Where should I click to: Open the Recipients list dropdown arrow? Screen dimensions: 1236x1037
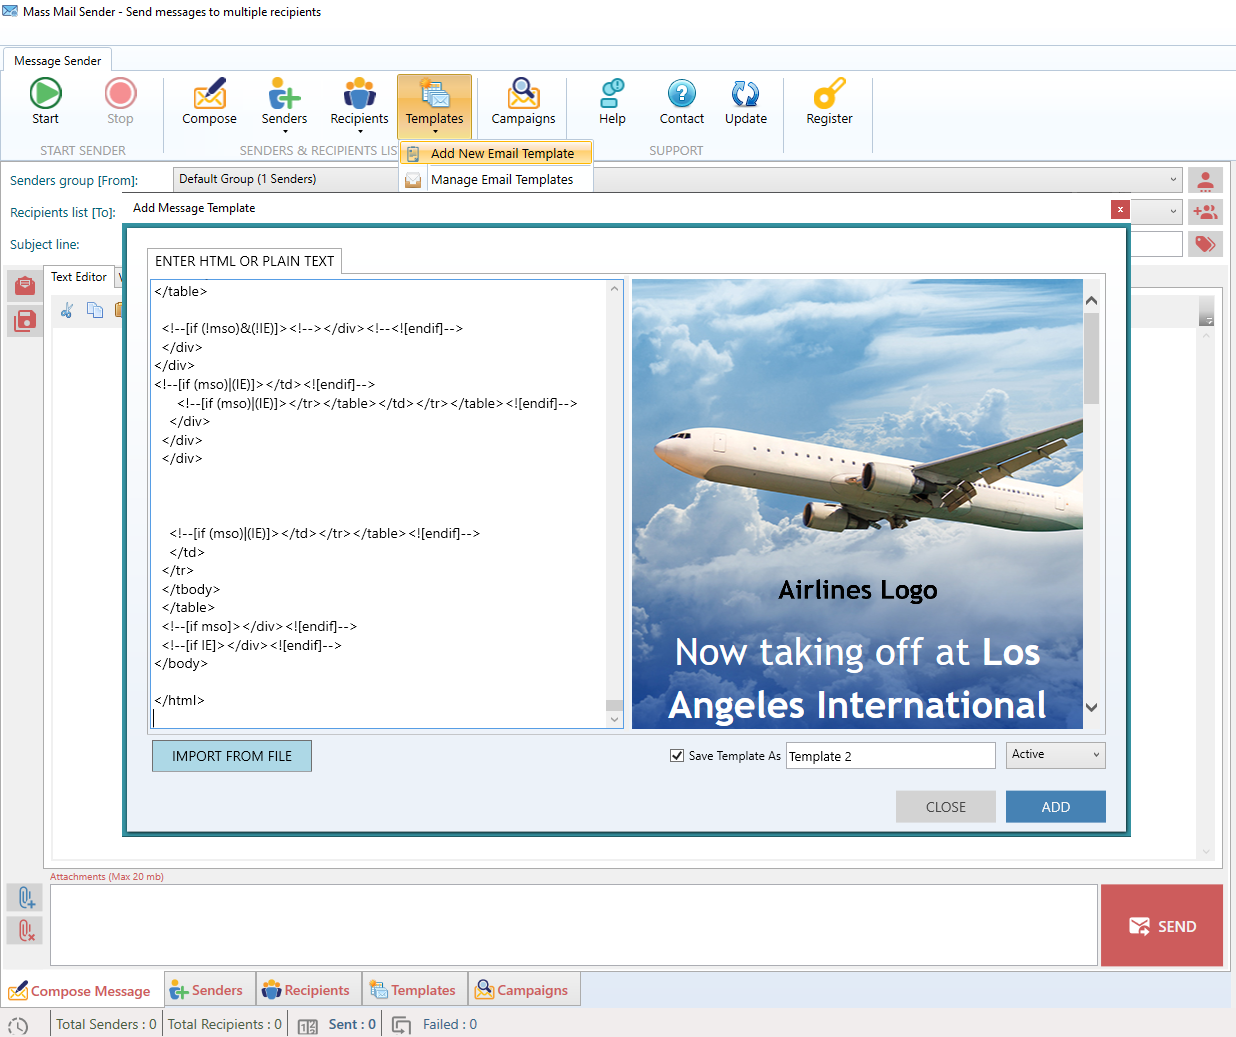1173,212
